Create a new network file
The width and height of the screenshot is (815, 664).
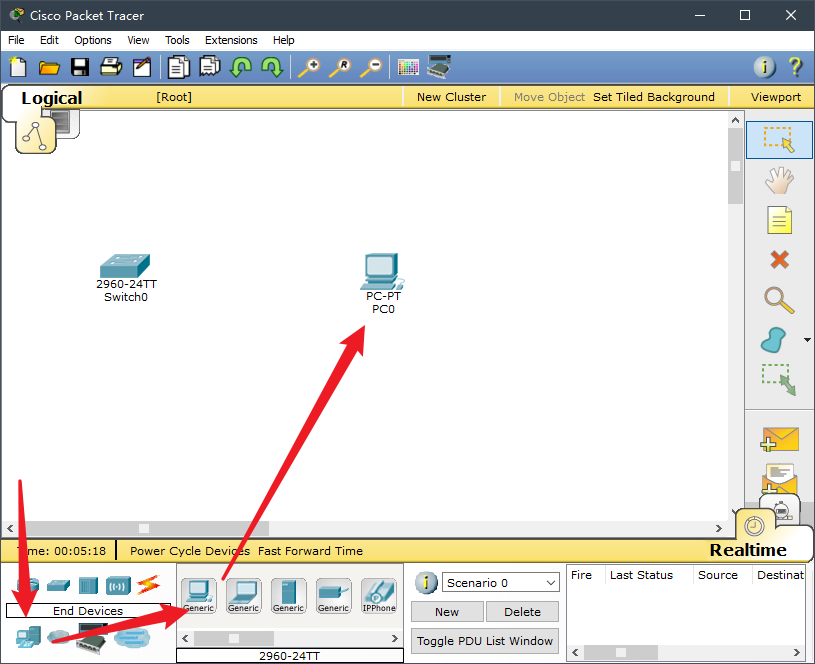point(18,67)
